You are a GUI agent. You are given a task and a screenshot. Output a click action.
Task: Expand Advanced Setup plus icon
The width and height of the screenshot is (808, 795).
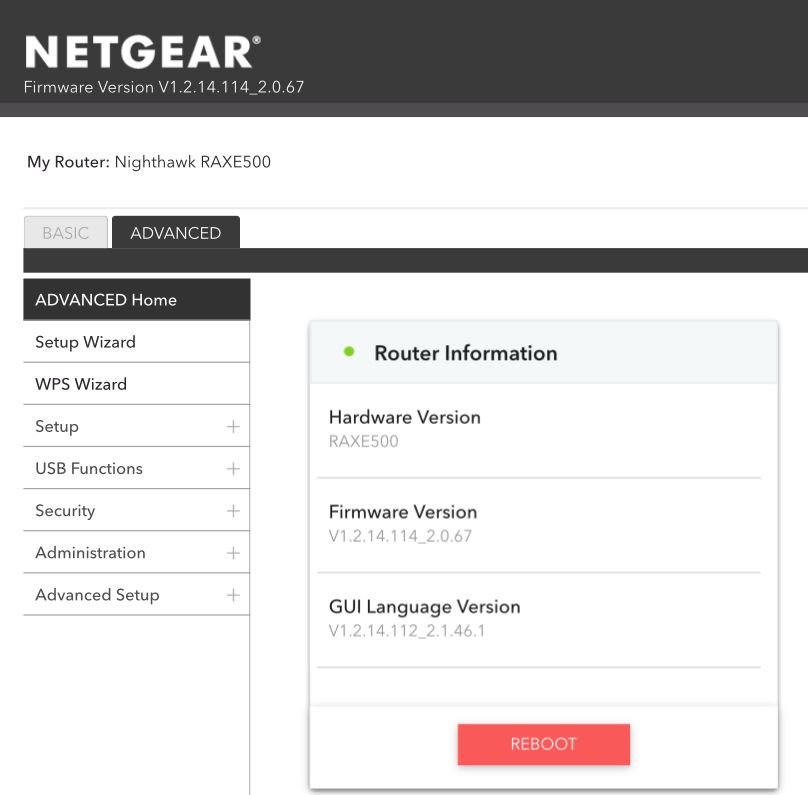233,596
